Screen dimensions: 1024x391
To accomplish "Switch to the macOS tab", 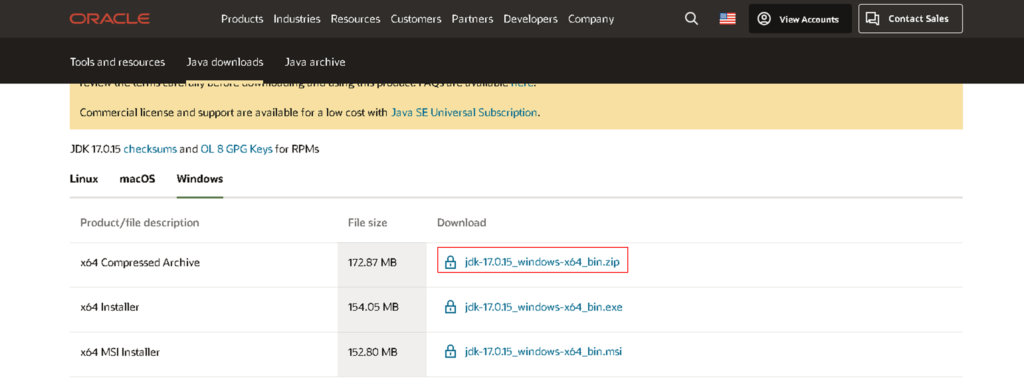I will [137, 178].
